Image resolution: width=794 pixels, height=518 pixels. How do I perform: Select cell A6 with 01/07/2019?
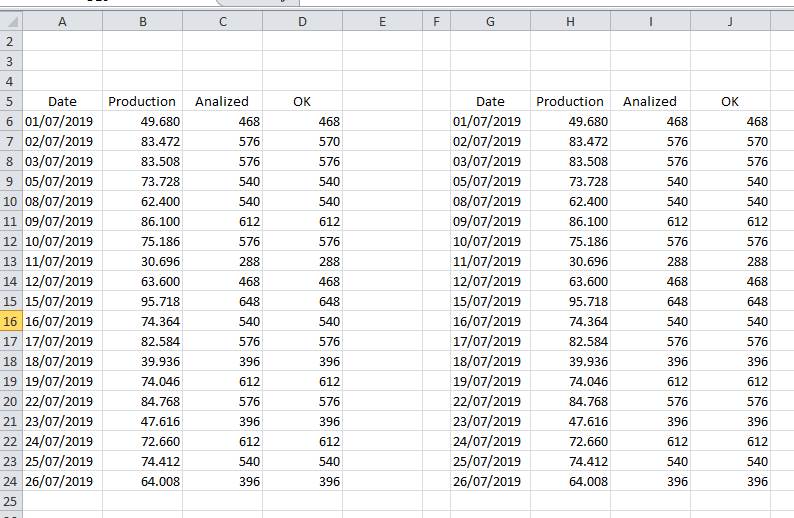[x=62, y=121]
